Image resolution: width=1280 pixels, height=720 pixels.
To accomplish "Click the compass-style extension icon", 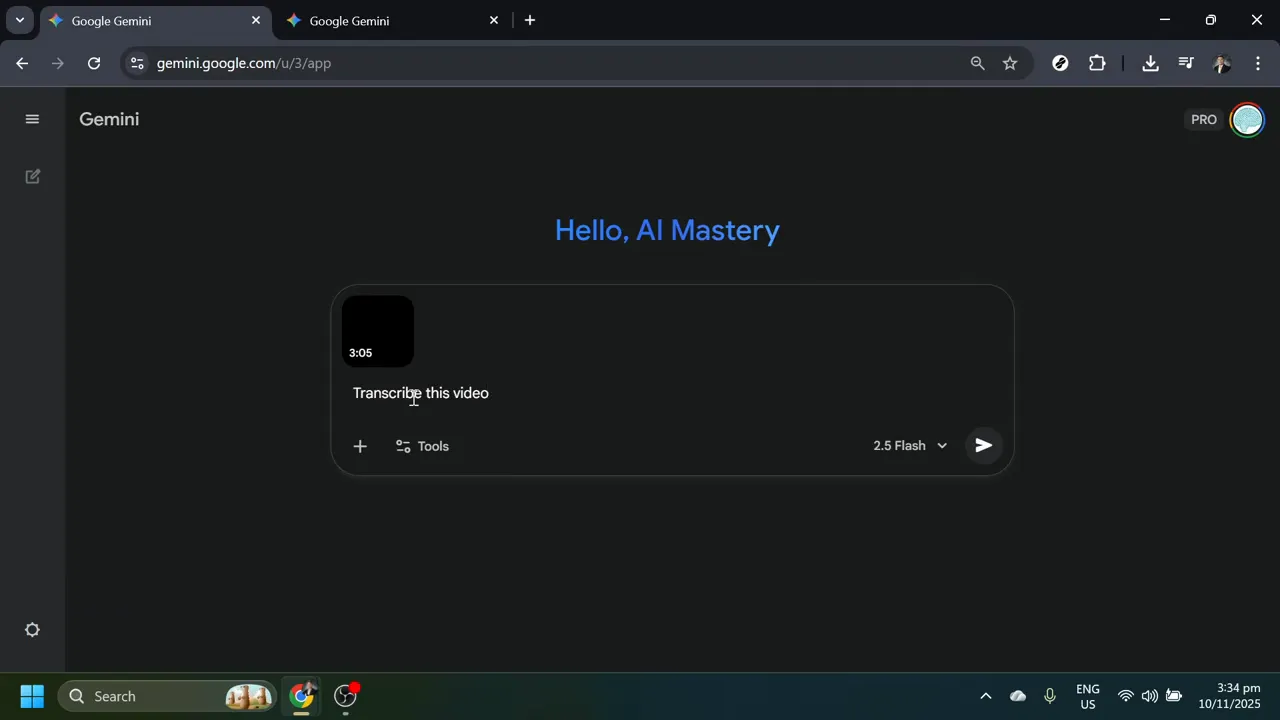I will point(1061,63).
